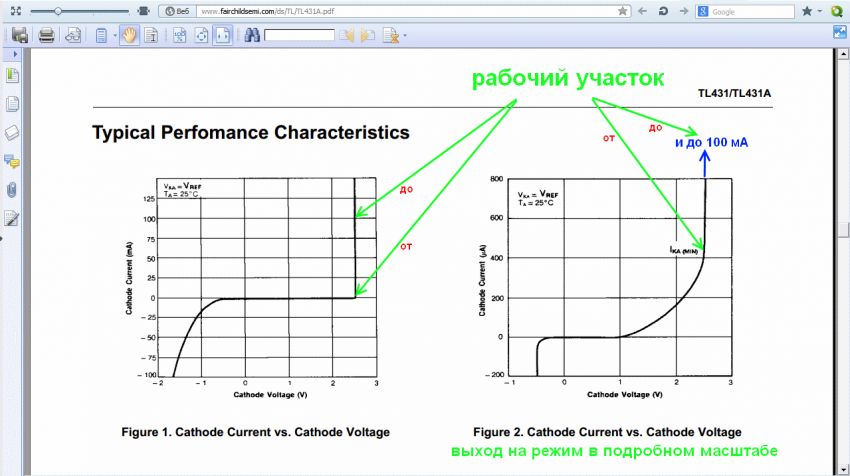Click the vertical scrollbar up arrow
The height and width of the screenshot is (476, 850).
[843, 54]
